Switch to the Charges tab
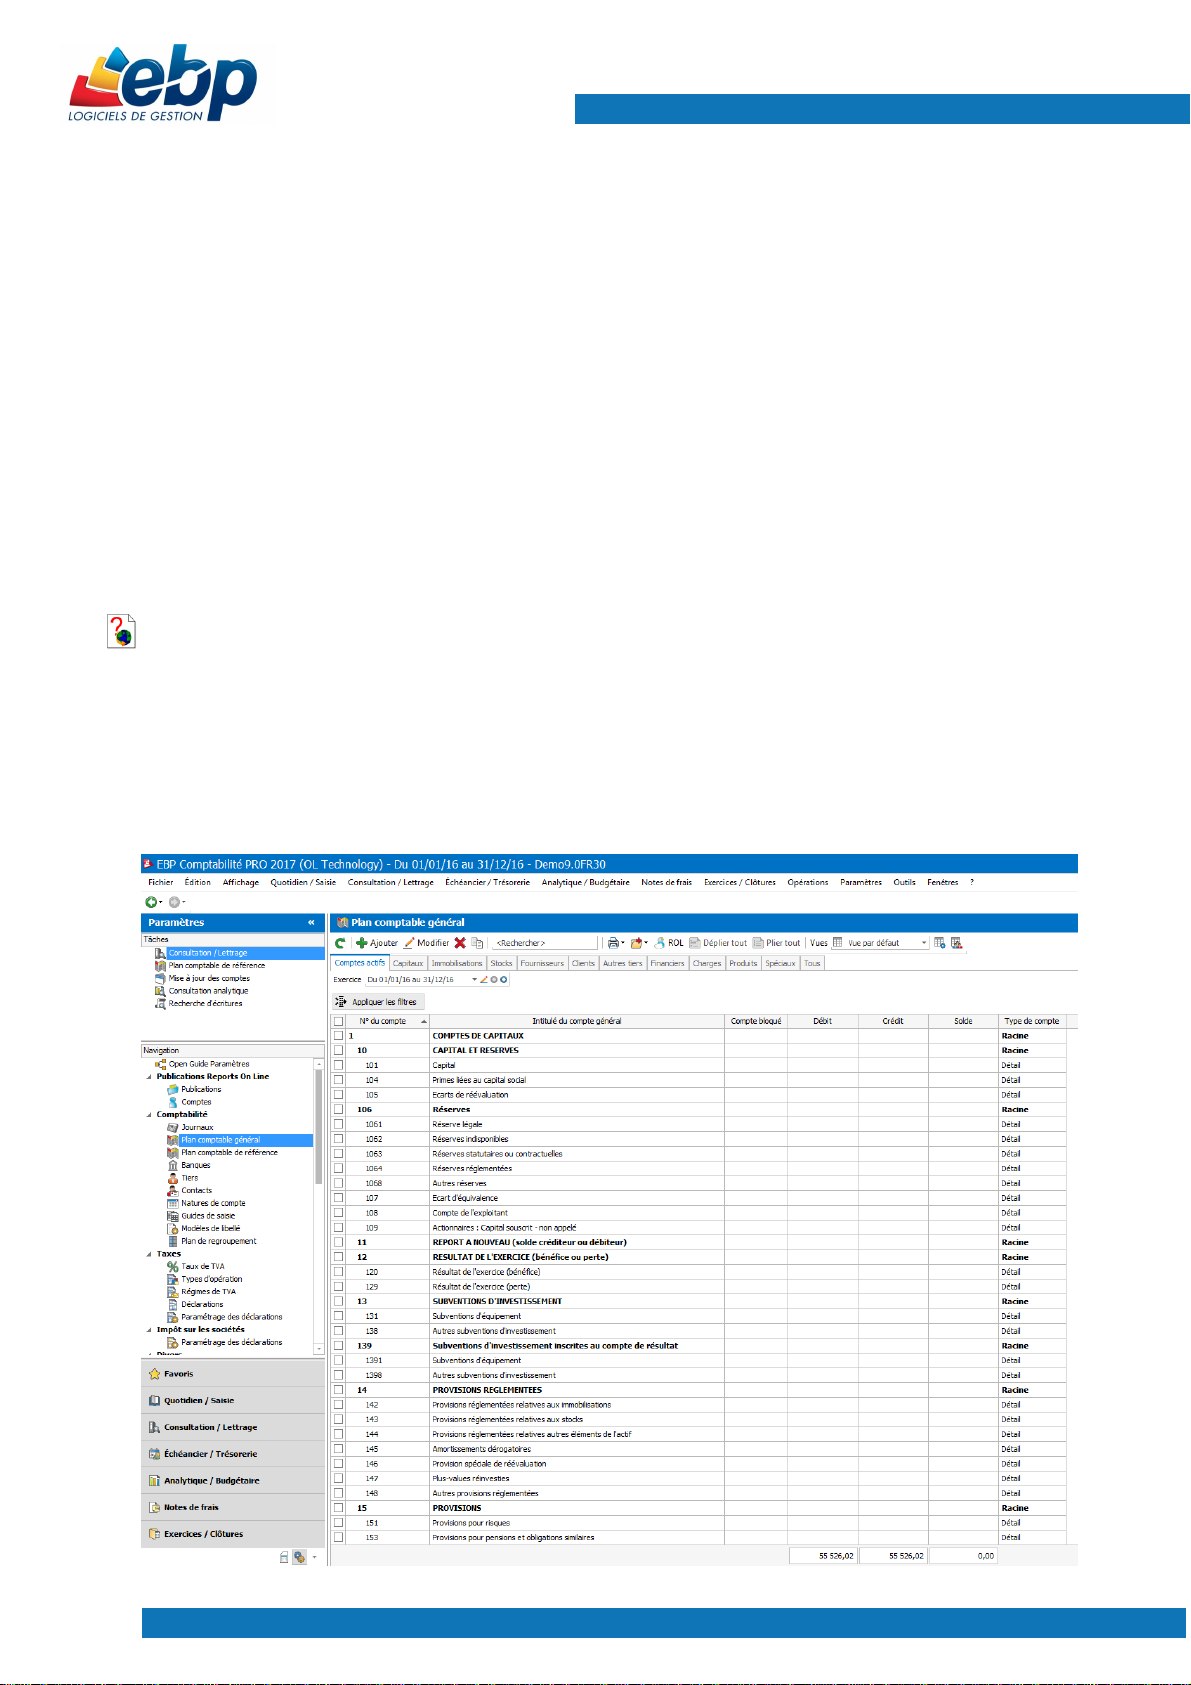Image resolution: width=1191 pixels, height=1685 pixels. 707,964
